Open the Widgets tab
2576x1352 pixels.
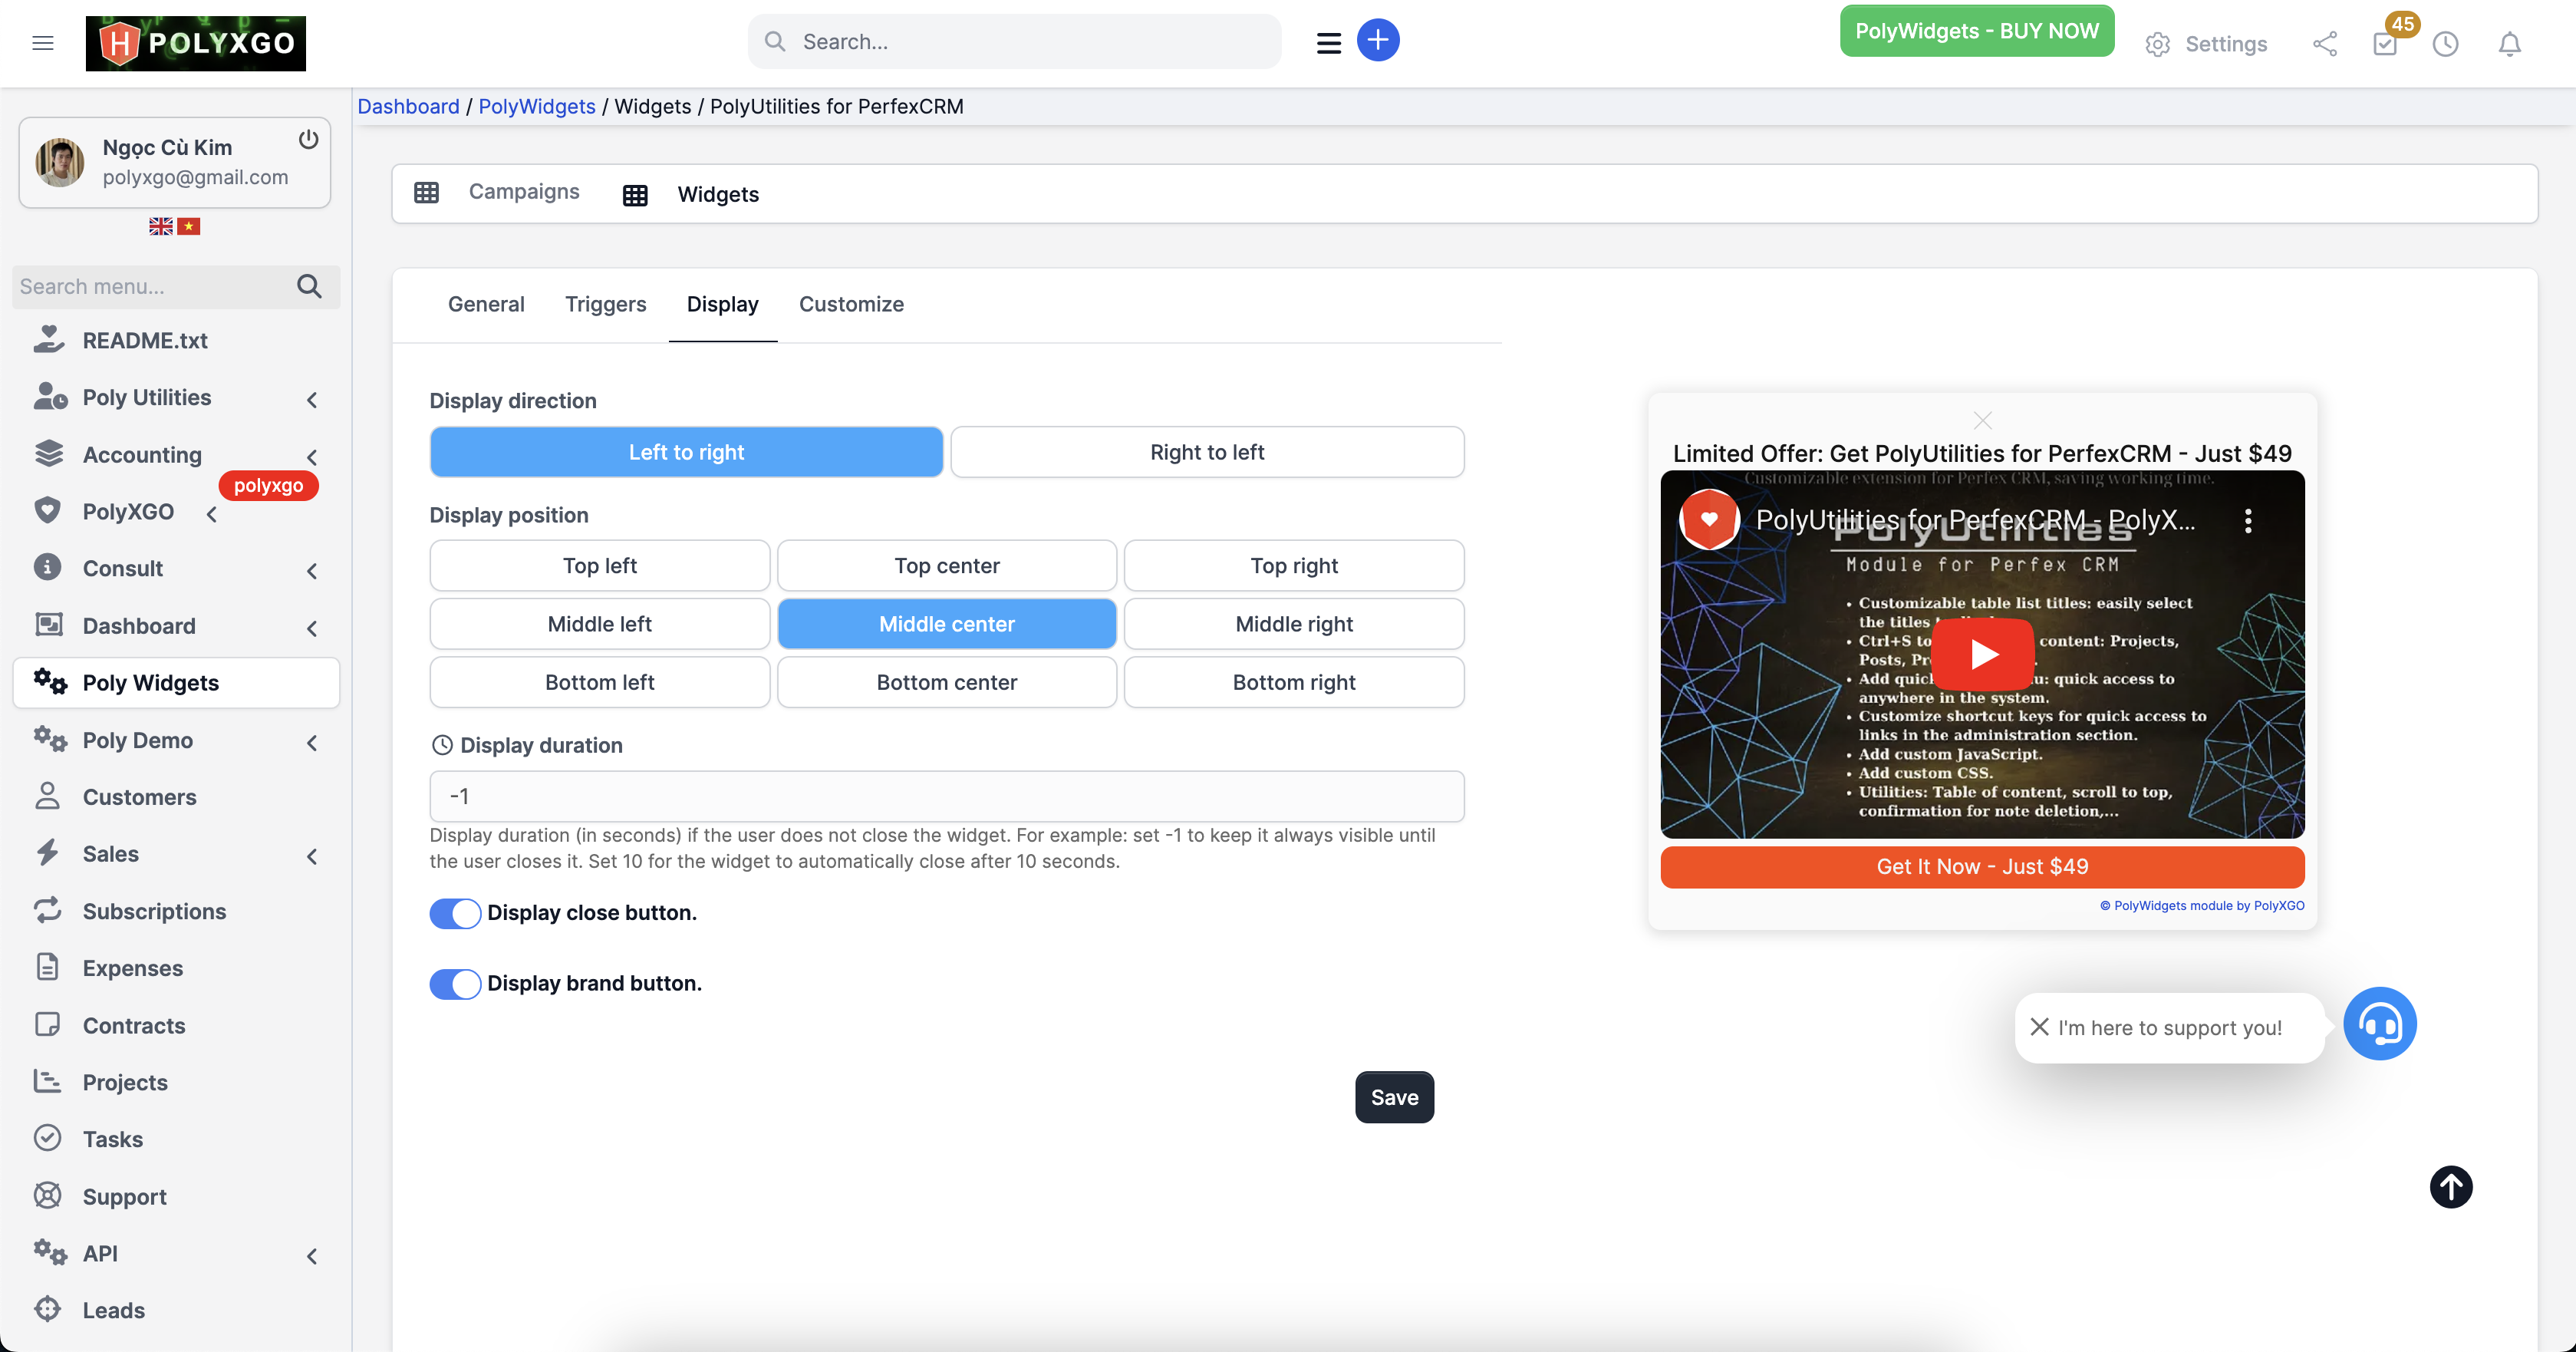coord(691,194)
